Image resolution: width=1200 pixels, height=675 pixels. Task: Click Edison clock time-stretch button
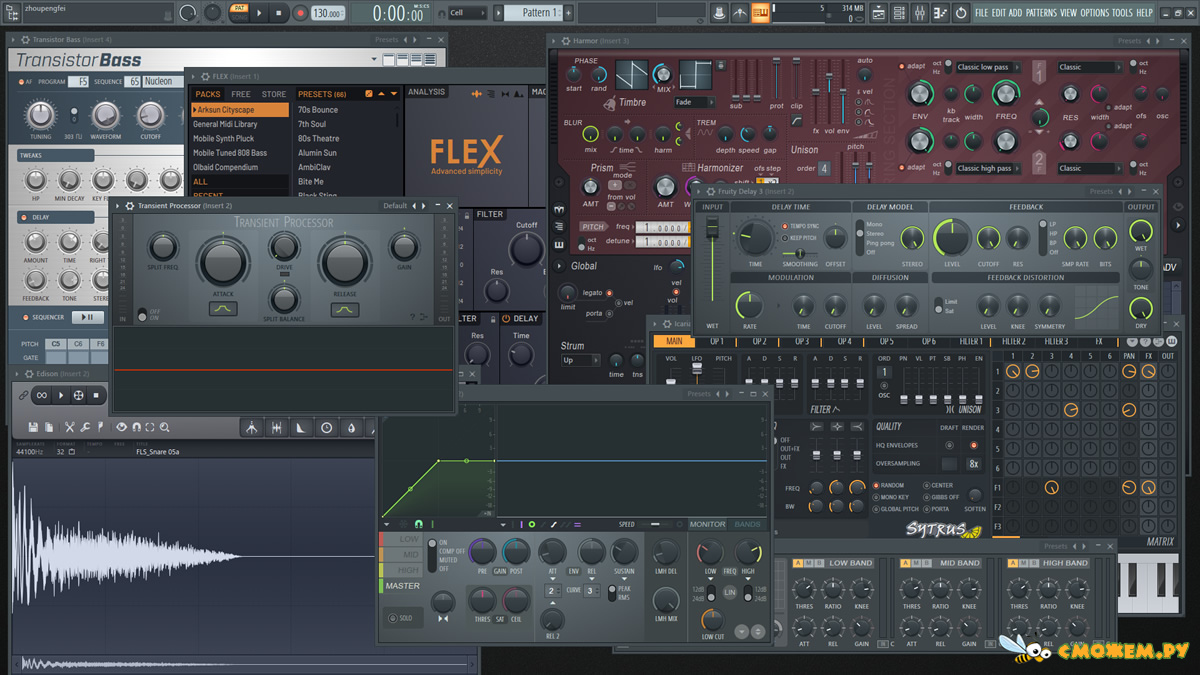tap(326, 428)
